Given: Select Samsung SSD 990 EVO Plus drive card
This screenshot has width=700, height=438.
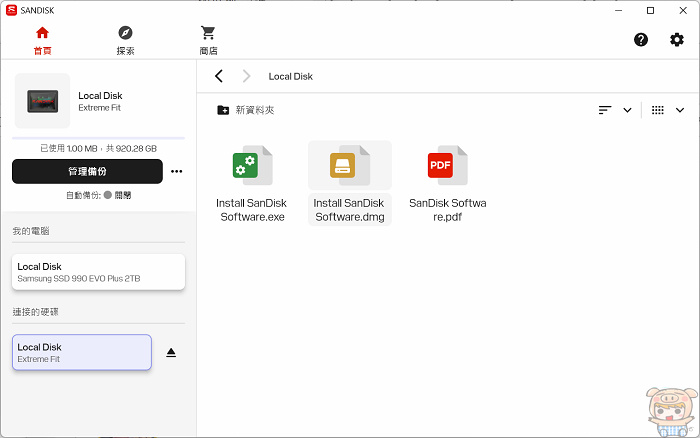Looking at the screenshot, I should coord(98,272).
